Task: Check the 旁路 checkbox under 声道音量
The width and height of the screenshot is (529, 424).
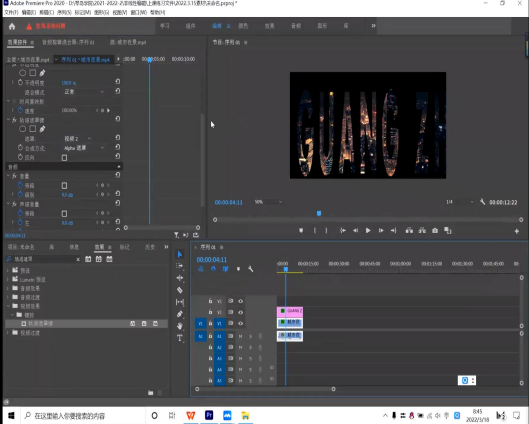Action: 64,214
